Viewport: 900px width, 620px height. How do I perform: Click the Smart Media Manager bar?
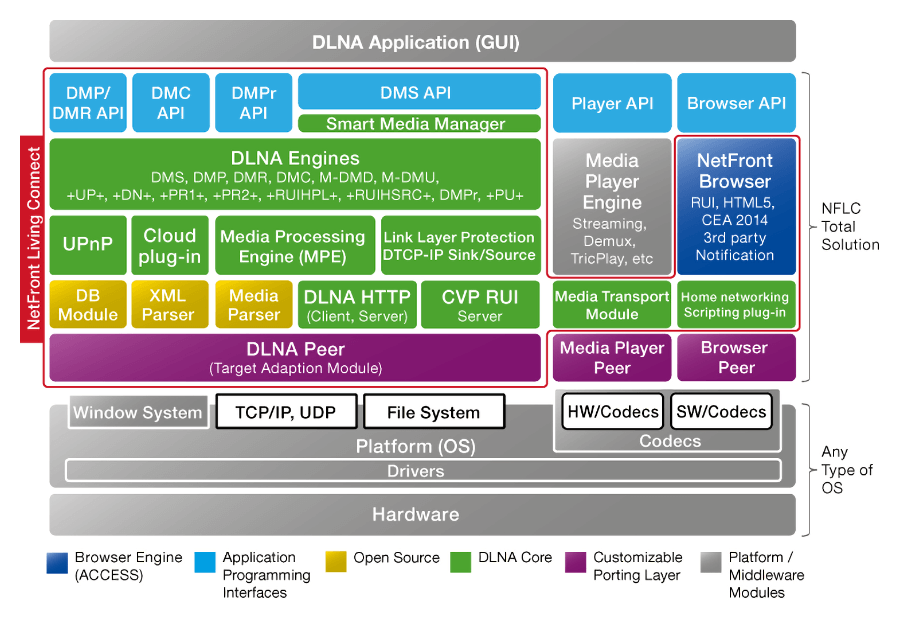pos(419,124)
